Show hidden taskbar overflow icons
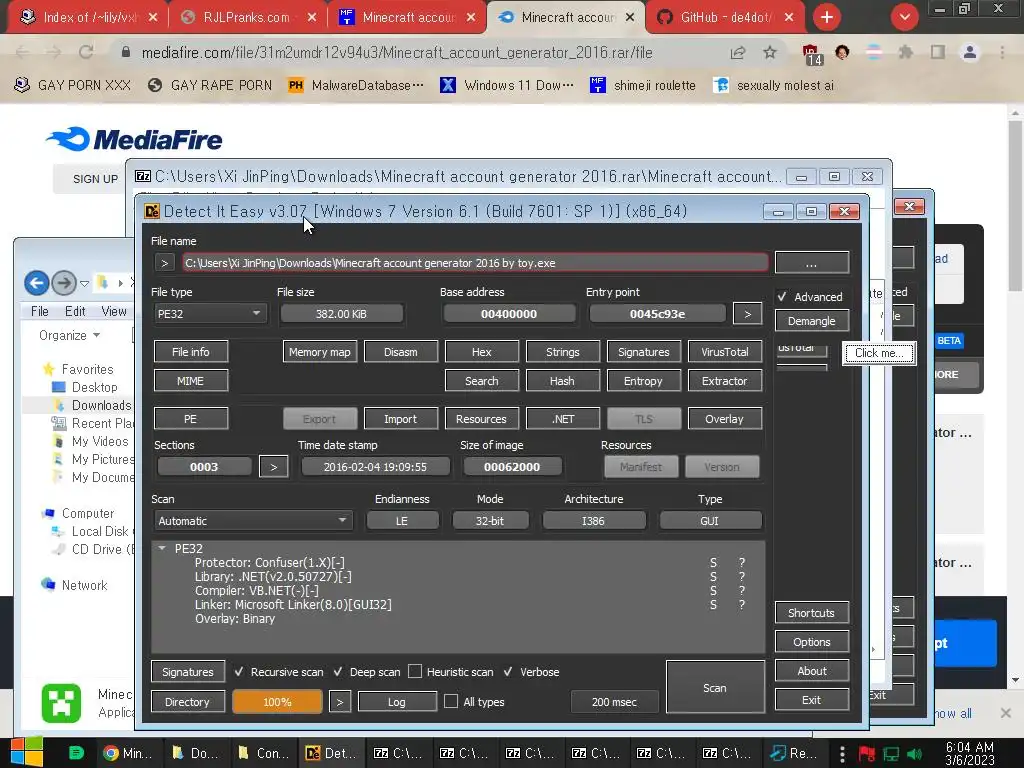 pyautogui.click(x=842, y=754)
